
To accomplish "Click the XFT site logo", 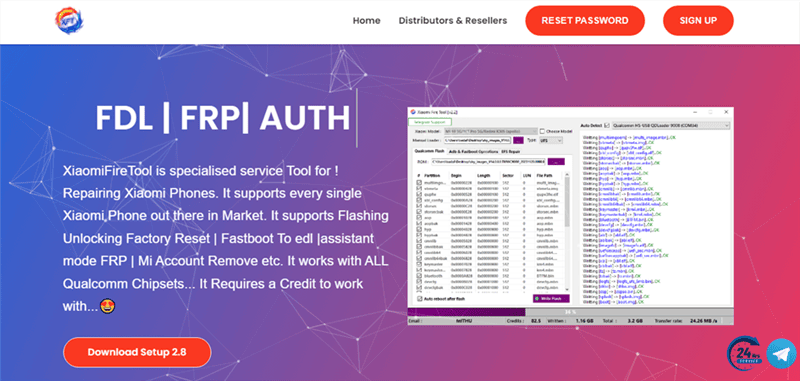I will 68,20.
